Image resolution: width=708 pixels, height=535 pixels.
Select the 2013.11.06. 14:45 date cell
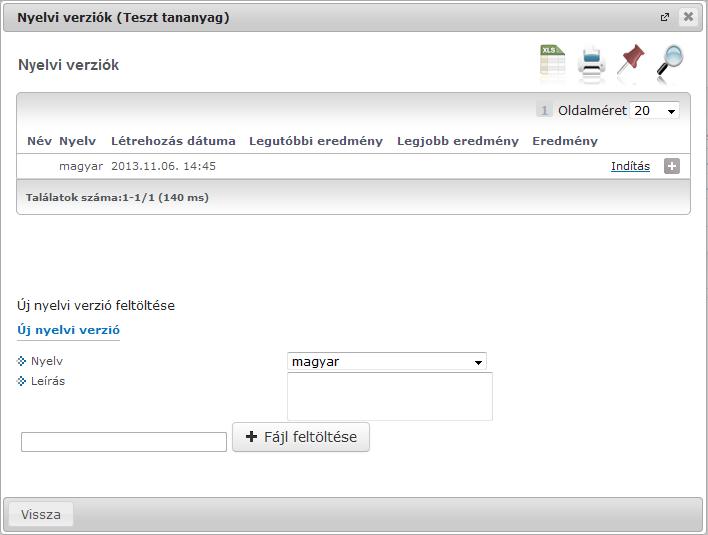[x=163, y=166]
